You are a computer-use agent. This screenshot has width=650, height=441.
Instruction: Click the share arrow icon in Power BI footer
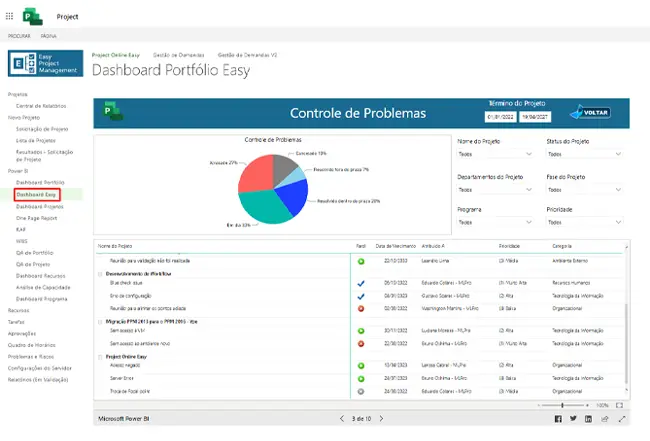tap(605, 419)
